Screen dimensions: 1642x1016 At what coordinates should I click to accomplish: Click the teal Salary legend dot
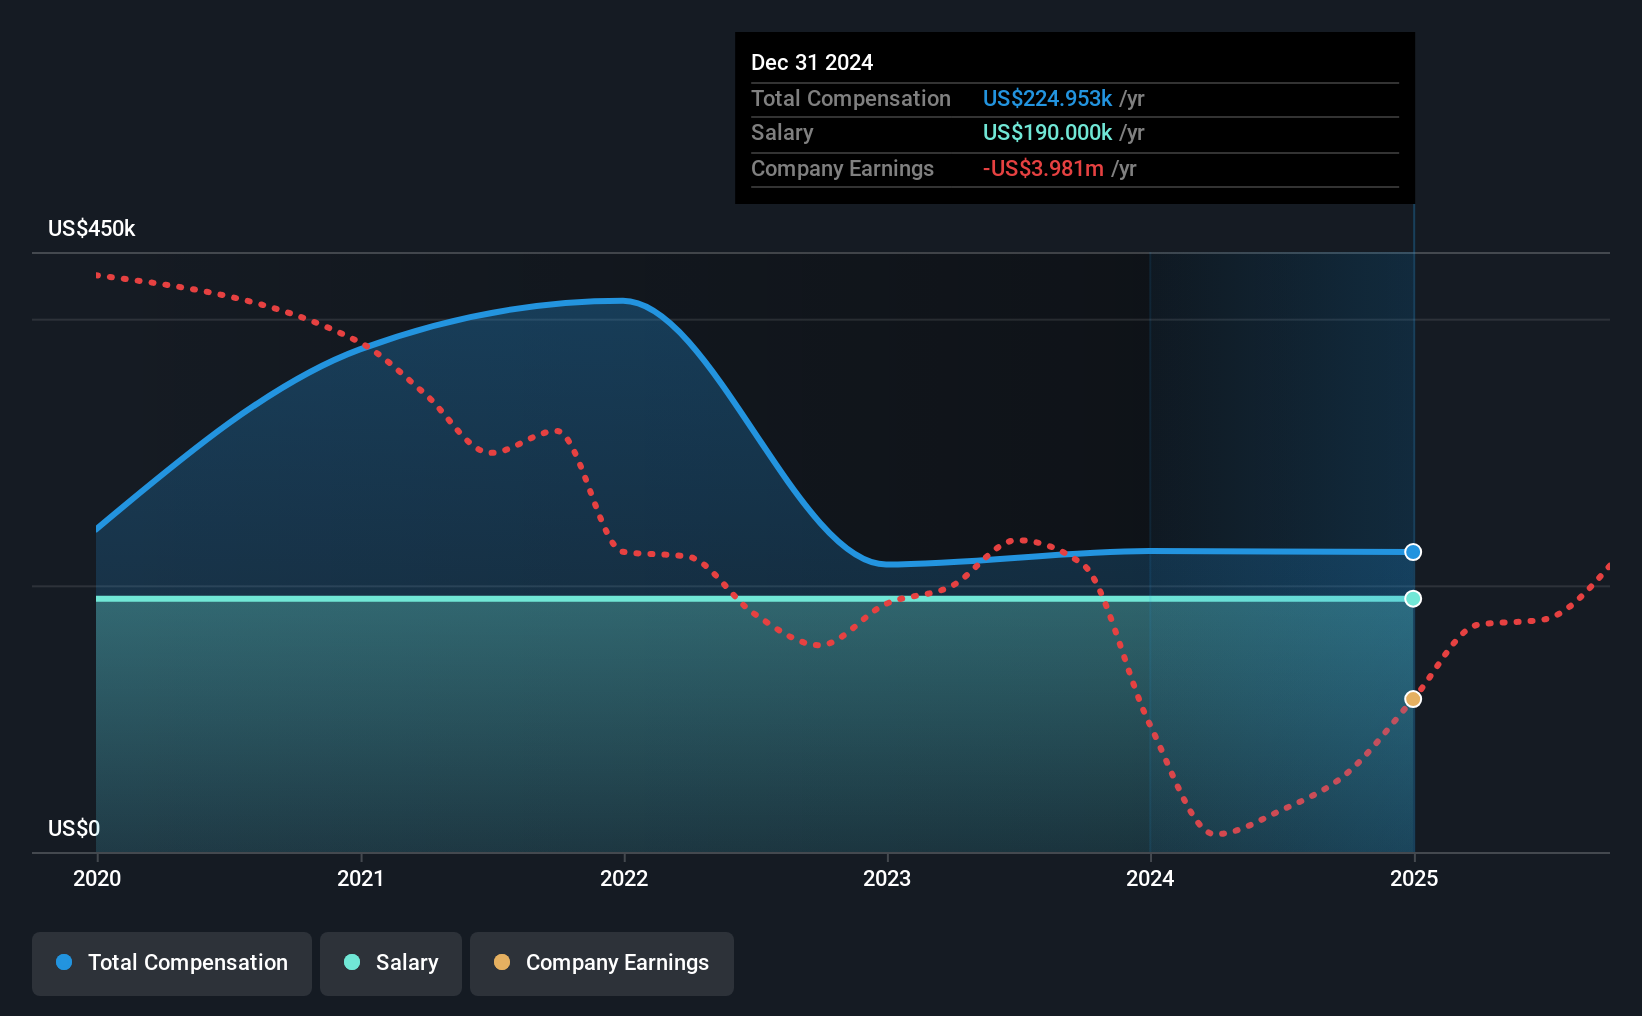352,962
